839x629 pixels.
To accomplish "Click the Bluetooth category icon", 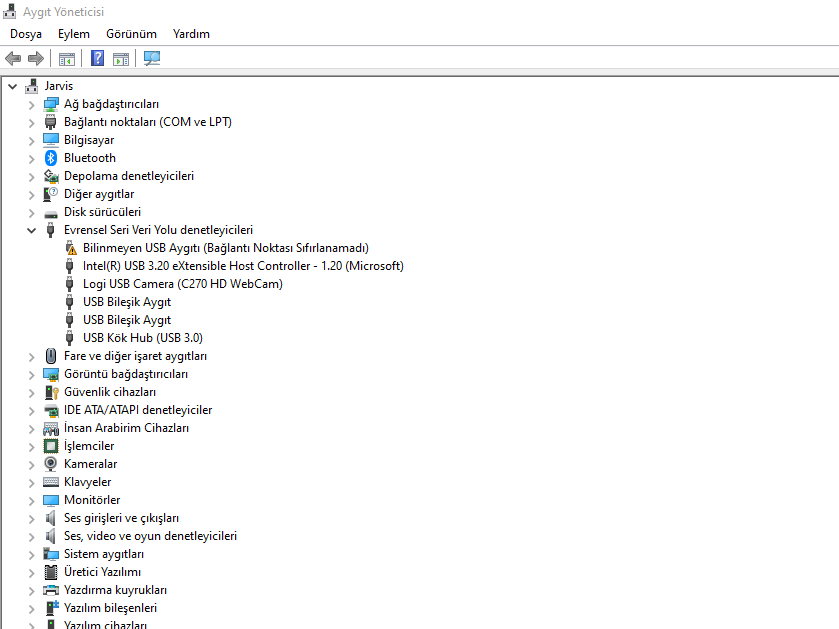I will point(50,158).
